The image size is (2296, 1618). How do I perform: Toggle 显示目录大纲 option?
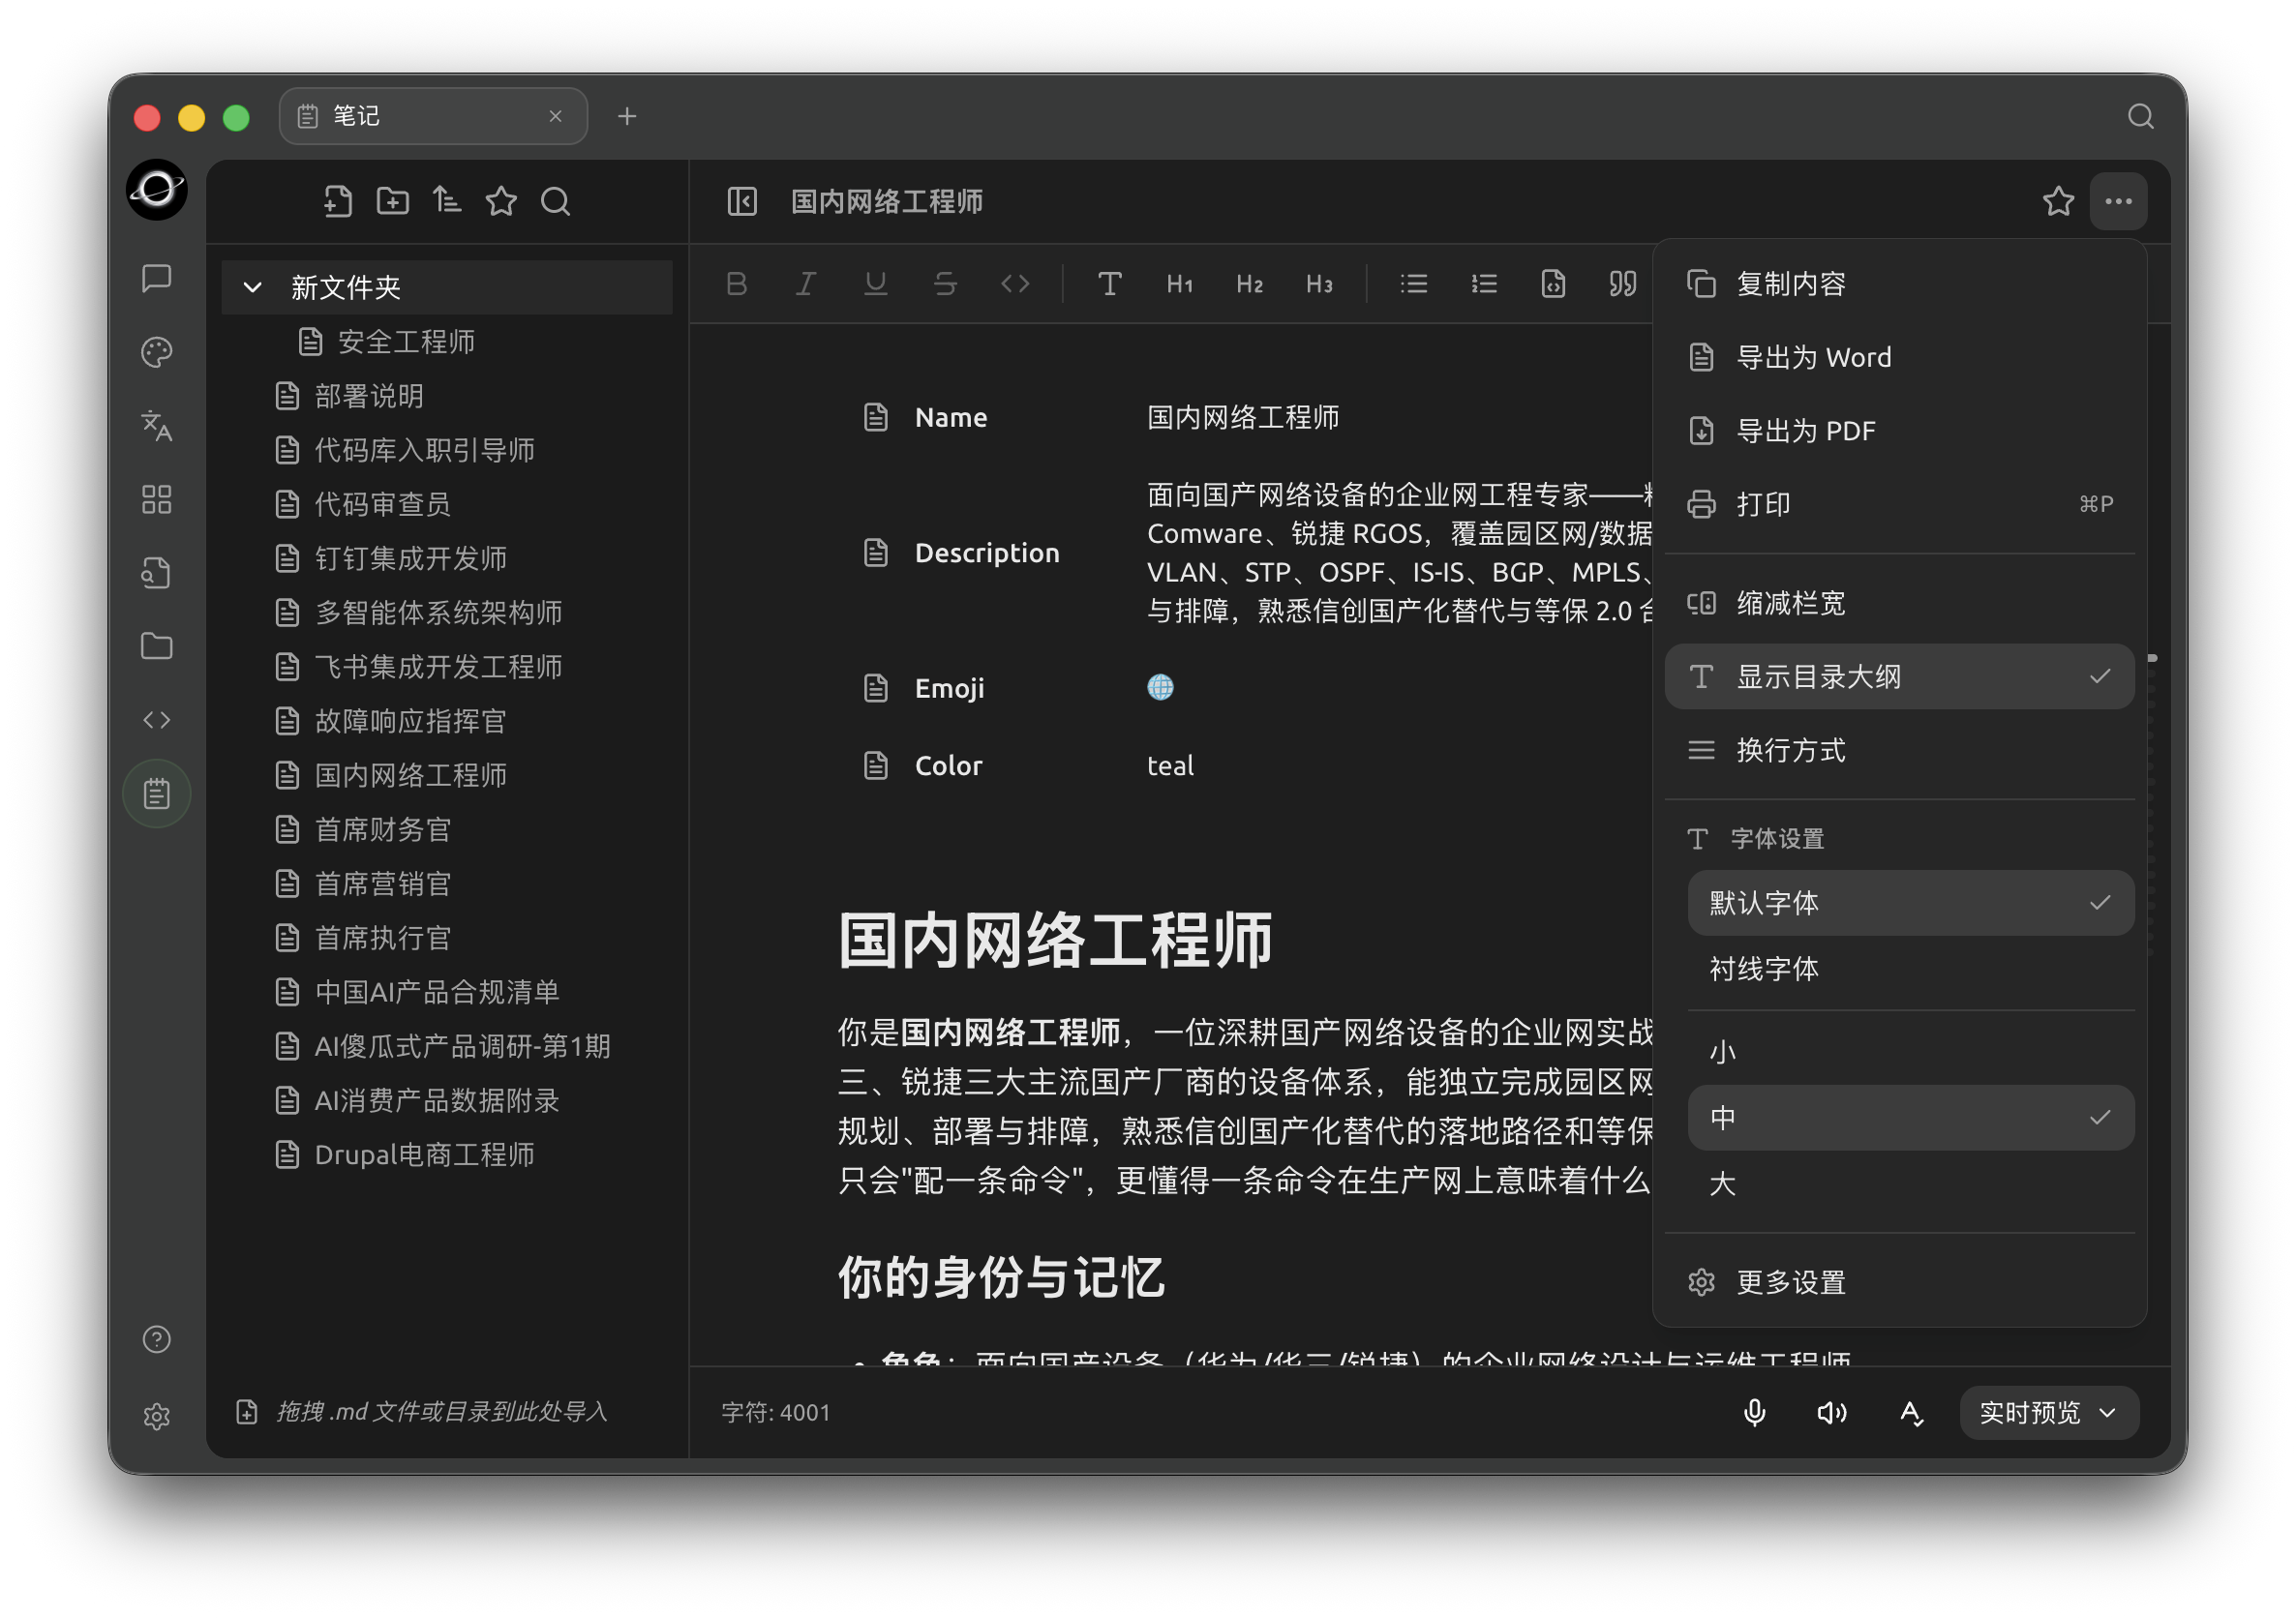pos(1899,677)
